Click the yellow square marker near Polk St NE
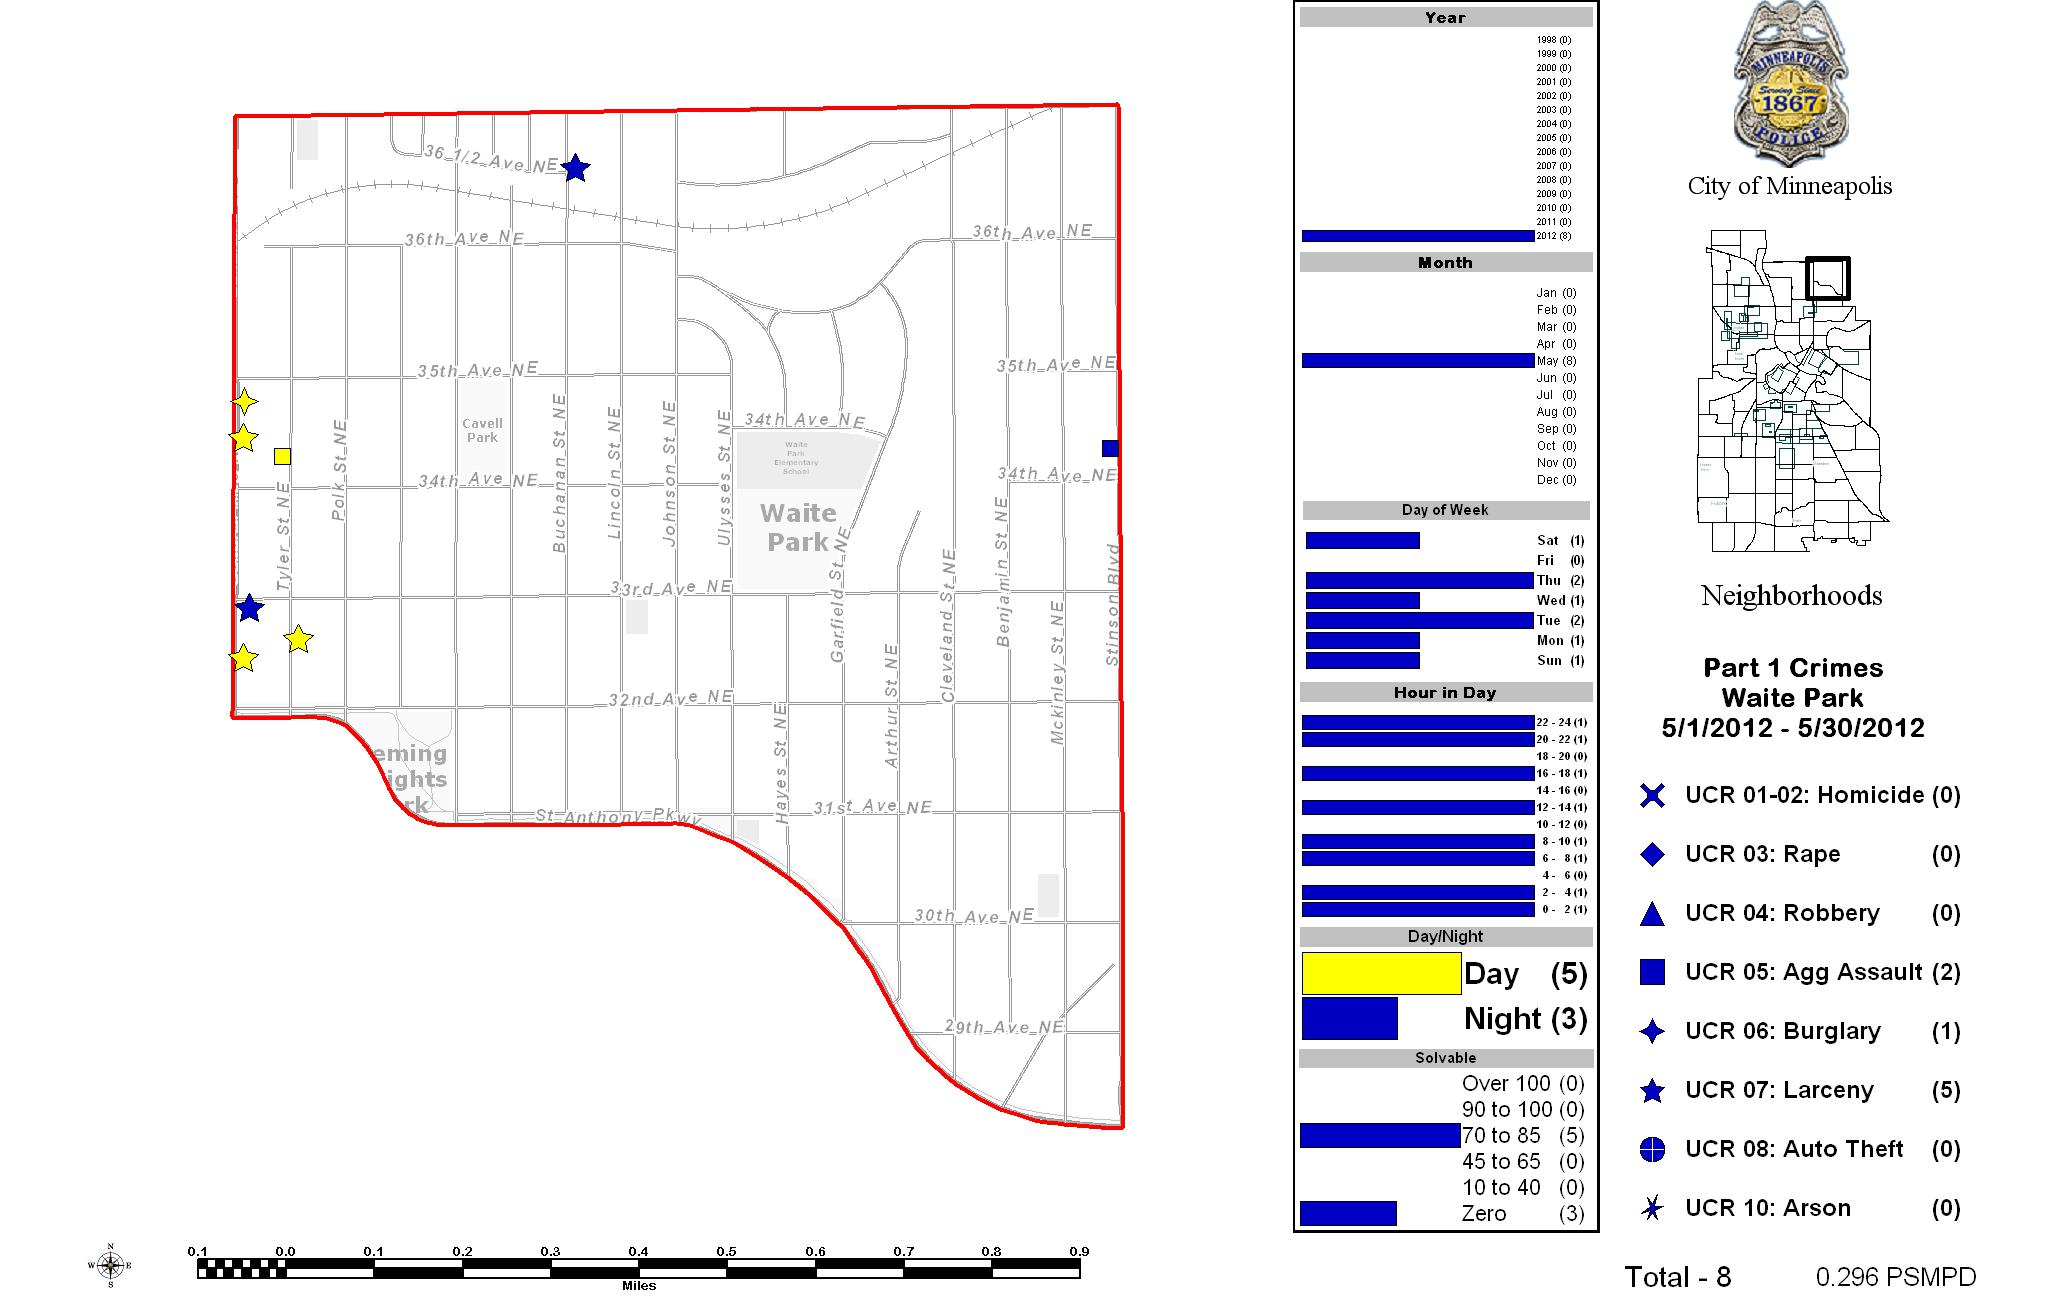The image size is (2048, 1298). point(282,456)
